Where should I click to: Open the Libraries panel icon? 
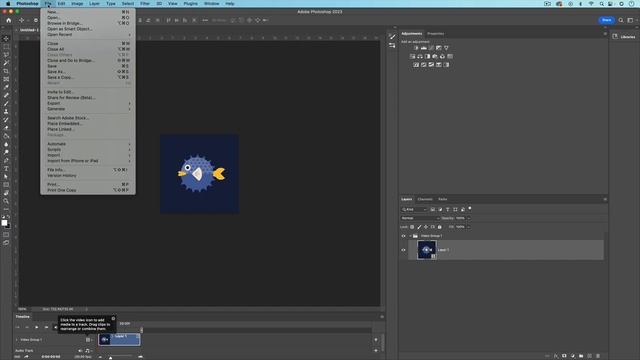click(x=615, y=37)
